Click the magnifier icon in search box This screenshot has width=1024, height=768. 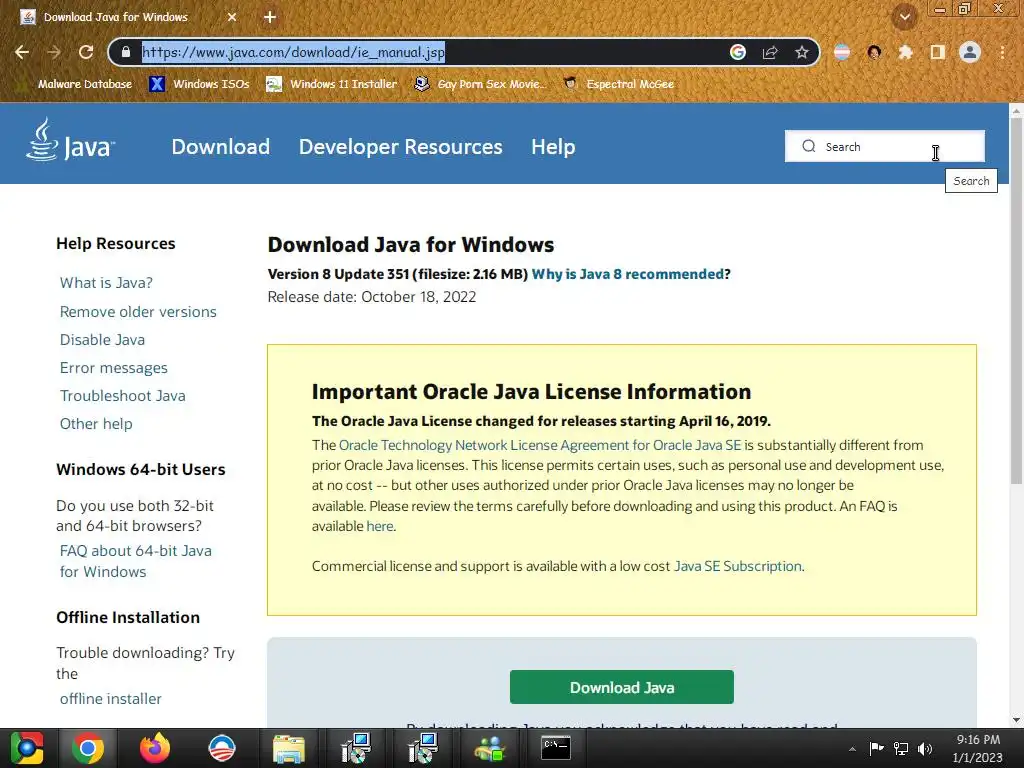click(808, 146)
